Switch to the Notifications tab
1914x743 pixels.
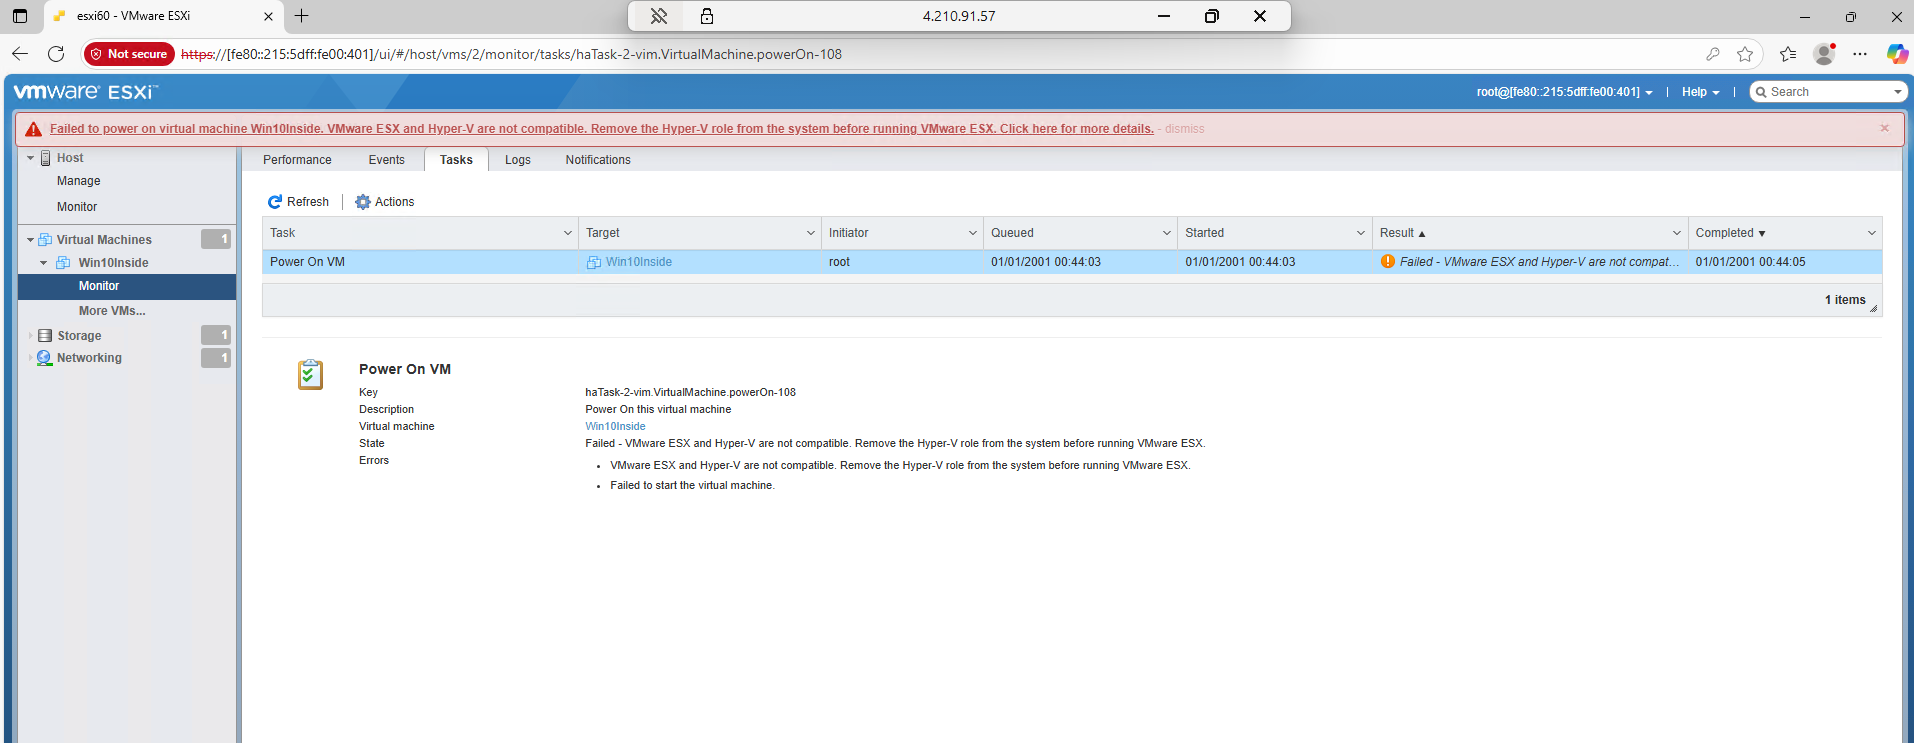[598, 160]
